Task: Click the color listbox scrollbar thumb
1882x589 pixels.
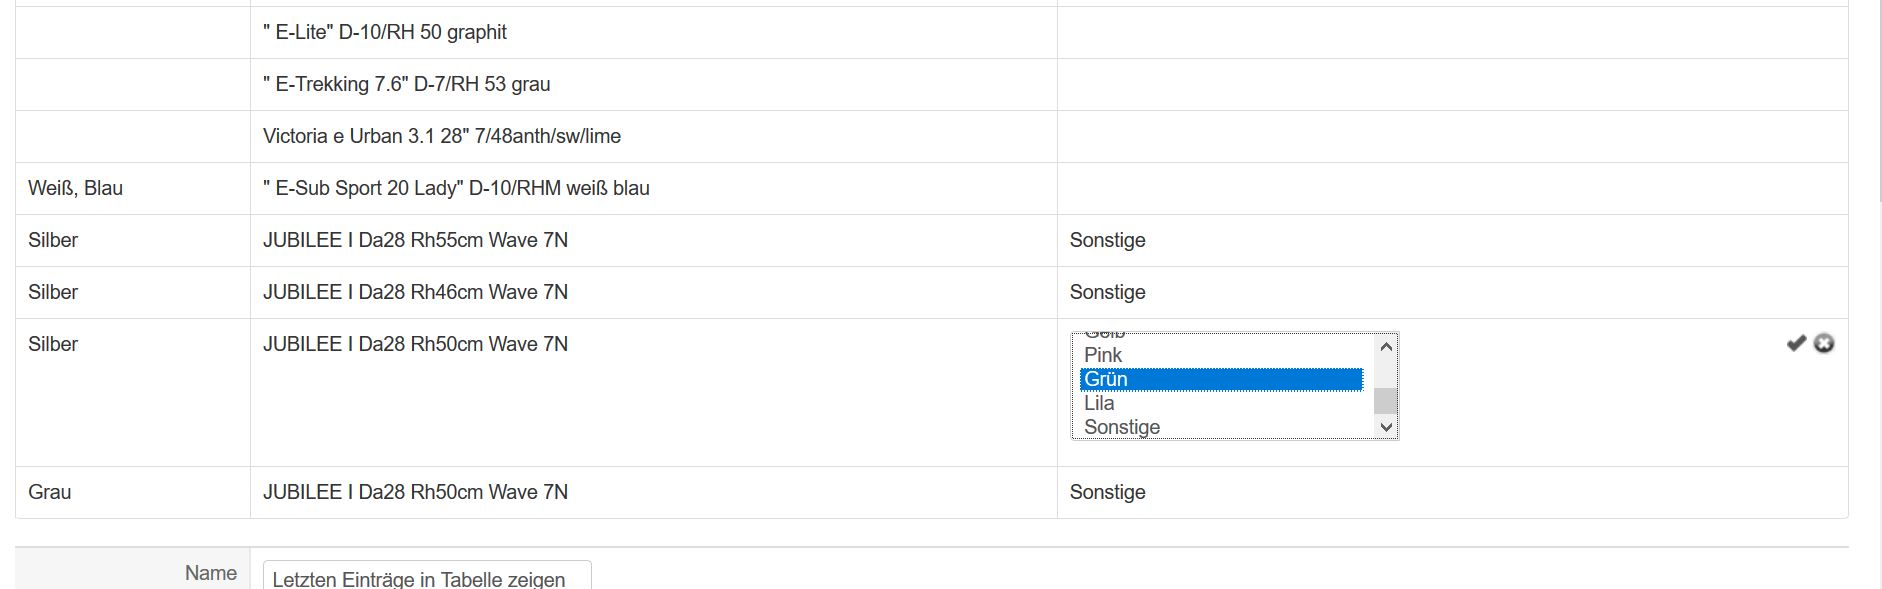Action: 1385,400
